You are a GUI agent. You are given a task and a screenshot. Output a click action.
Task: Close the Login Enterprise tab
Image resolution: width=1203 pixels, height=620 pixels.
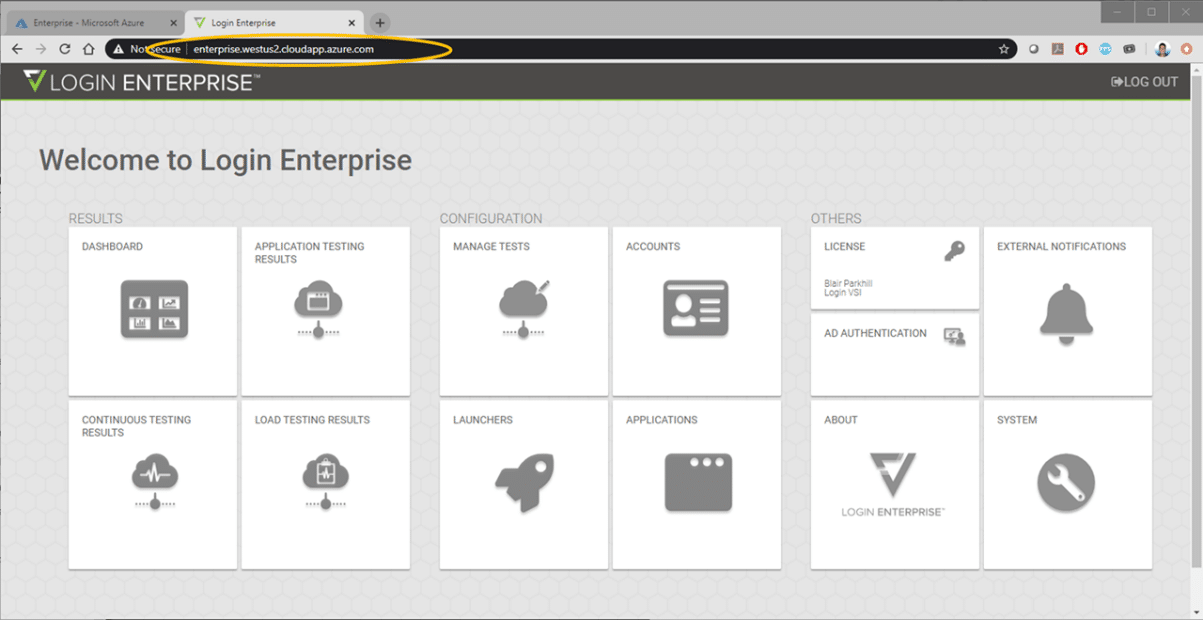pos(353,22)
